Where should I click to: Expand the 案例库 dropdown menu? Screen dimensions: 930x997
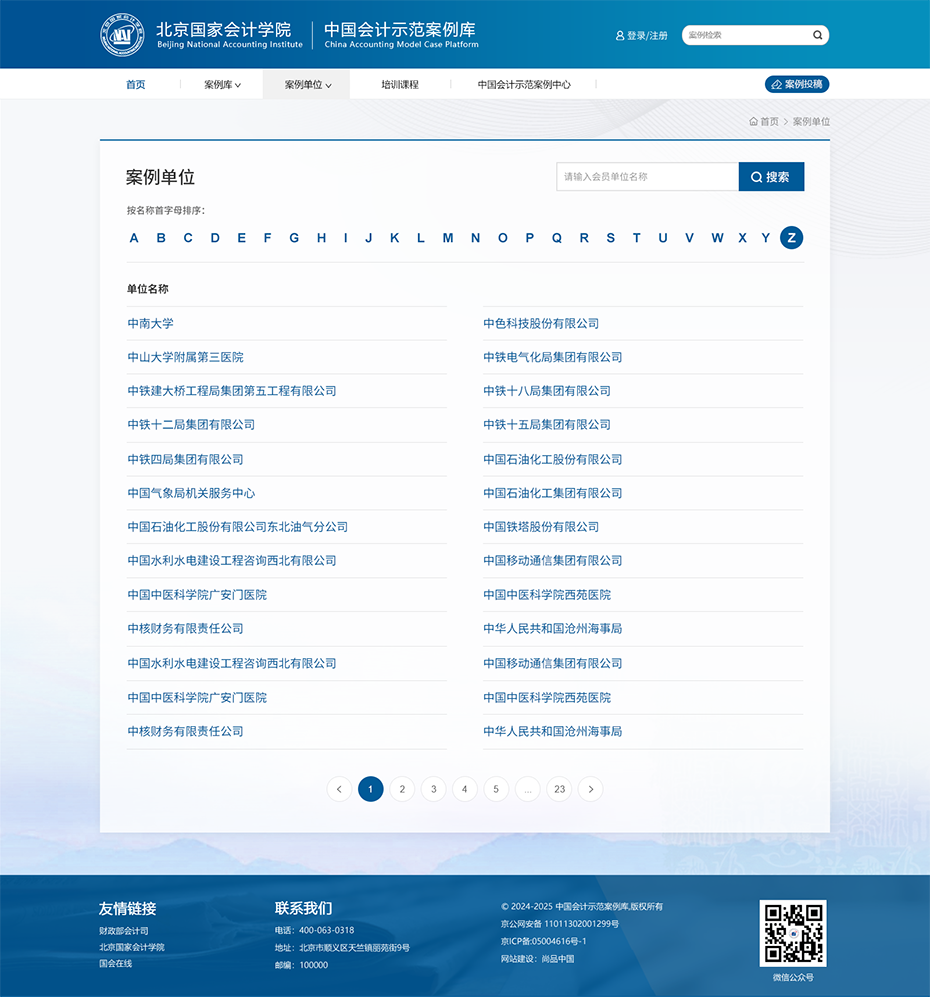pyautogui.click(x=222, y=85)
